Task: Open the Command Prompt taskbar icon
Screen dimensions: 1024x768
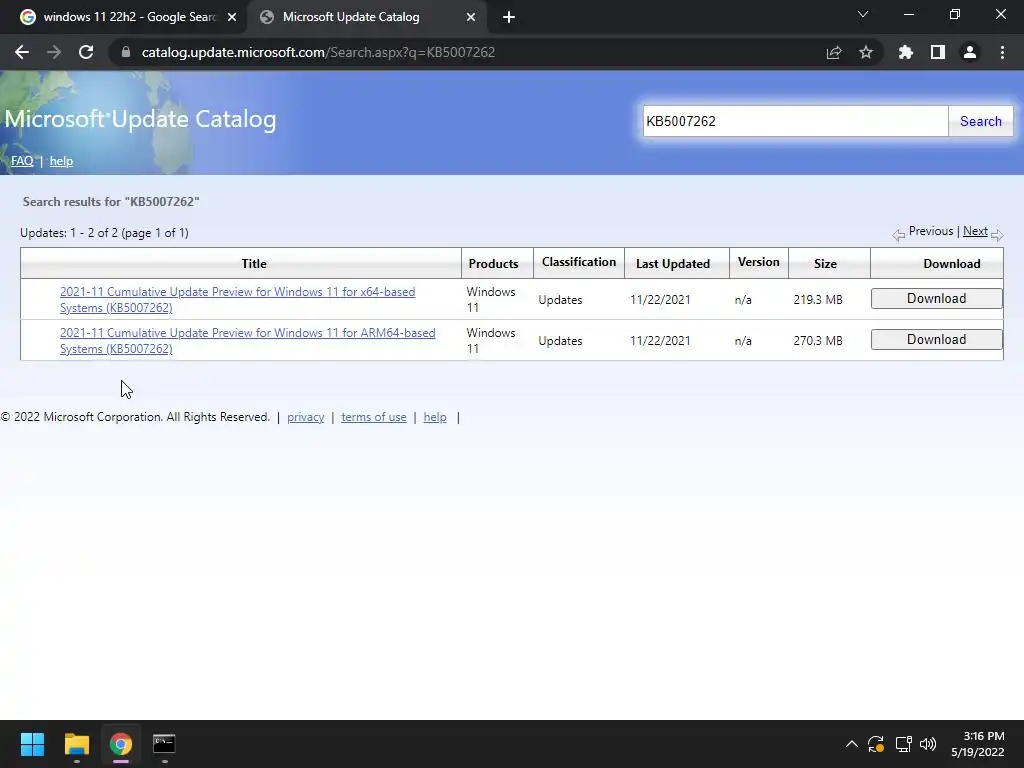Action: point(164,744)
